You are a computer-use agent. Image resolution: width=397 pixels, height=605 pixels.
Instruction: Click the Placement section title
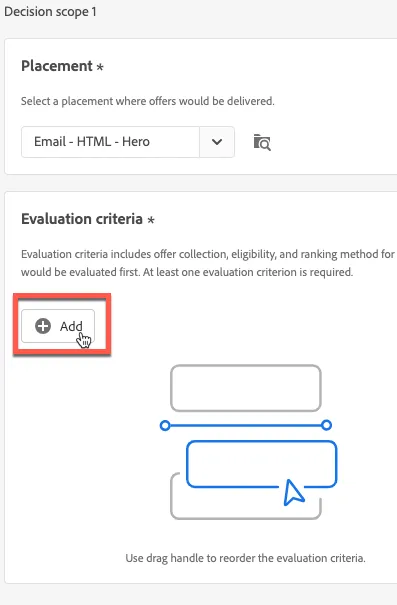click(x=57, y=66)
